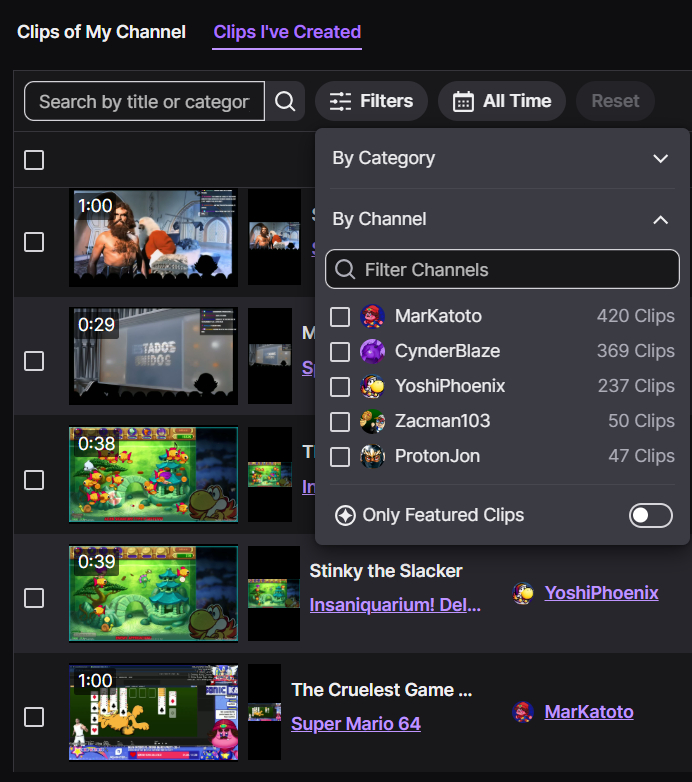Click MarKatoto avatar in channel filter list
The height and width of the screenshot is (782, 692).
[x=372, y=317]
